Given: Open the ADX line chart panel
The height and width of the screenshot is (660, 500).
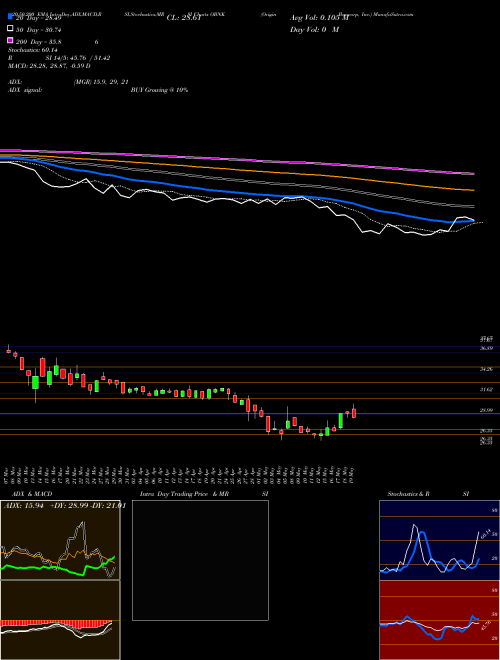Looking at the screenshot, I should (x=60, y=540).
